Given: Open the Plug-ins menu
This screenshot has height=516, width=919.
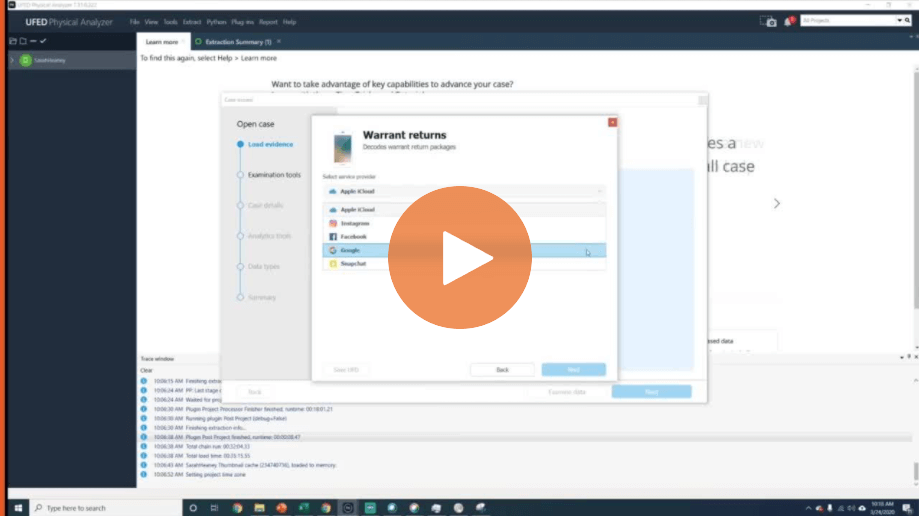Looking at the screenshot, I should pyautogui.click(x=243, y=22).
